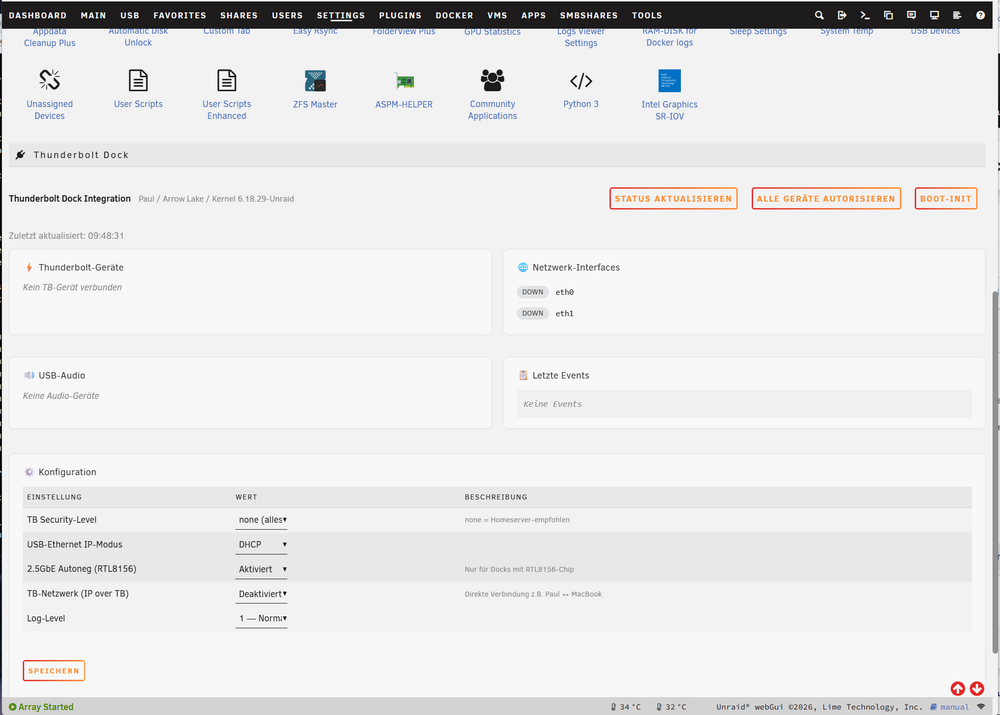Click the red back-to-top arrow icon
The image size is (1000, 715).
point(958,689)
